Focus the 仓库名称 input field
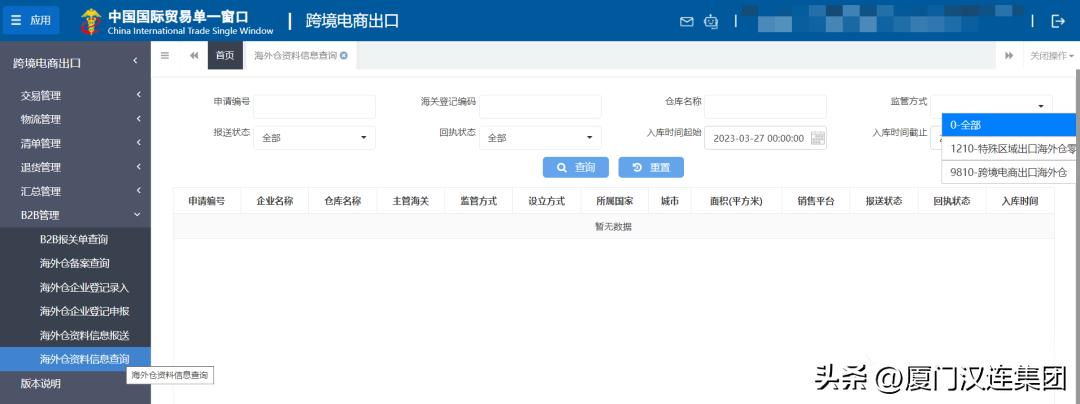This screenshot has width=1080, height=404. 765,107
